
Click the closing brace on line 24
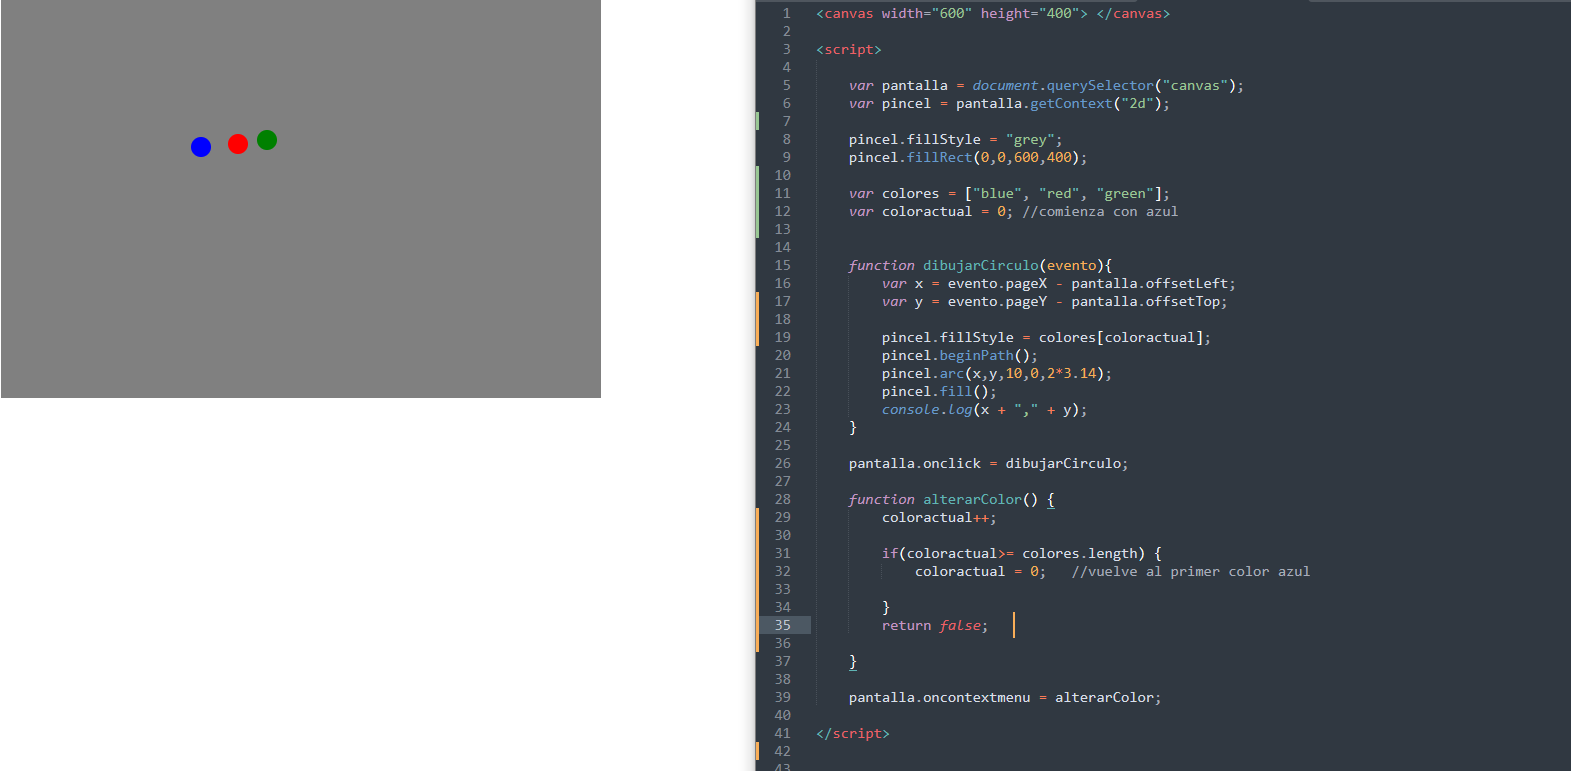[853, 428]
